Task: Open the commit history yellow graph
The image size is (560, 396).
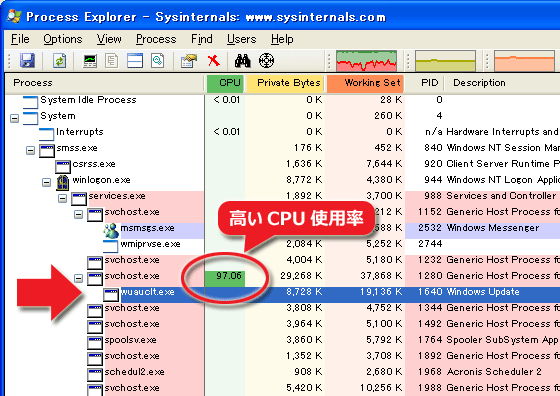Action: [x=445, y=61]
